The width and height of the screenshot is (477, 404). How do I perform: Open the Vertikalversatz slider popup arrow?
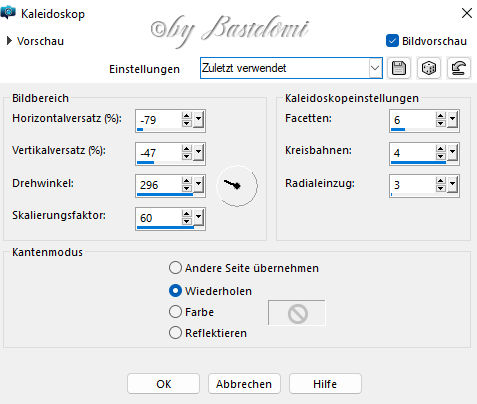pos(198,153)
